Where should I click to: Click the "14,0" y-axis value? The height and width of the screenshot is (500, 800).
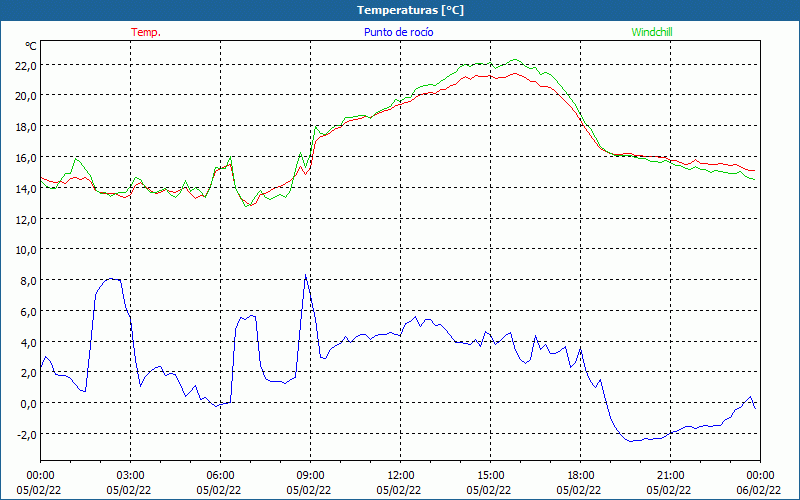(26, 189)
